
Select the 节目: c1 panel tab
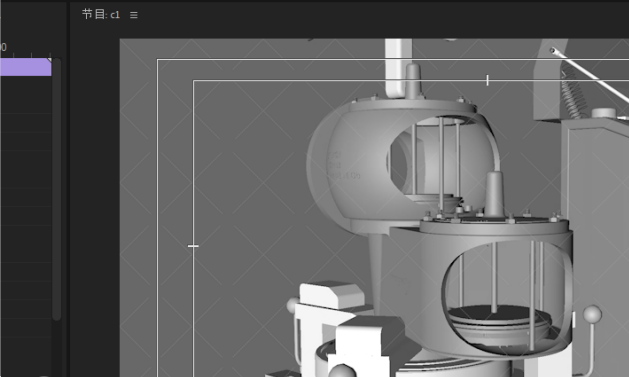click(101, 14)
